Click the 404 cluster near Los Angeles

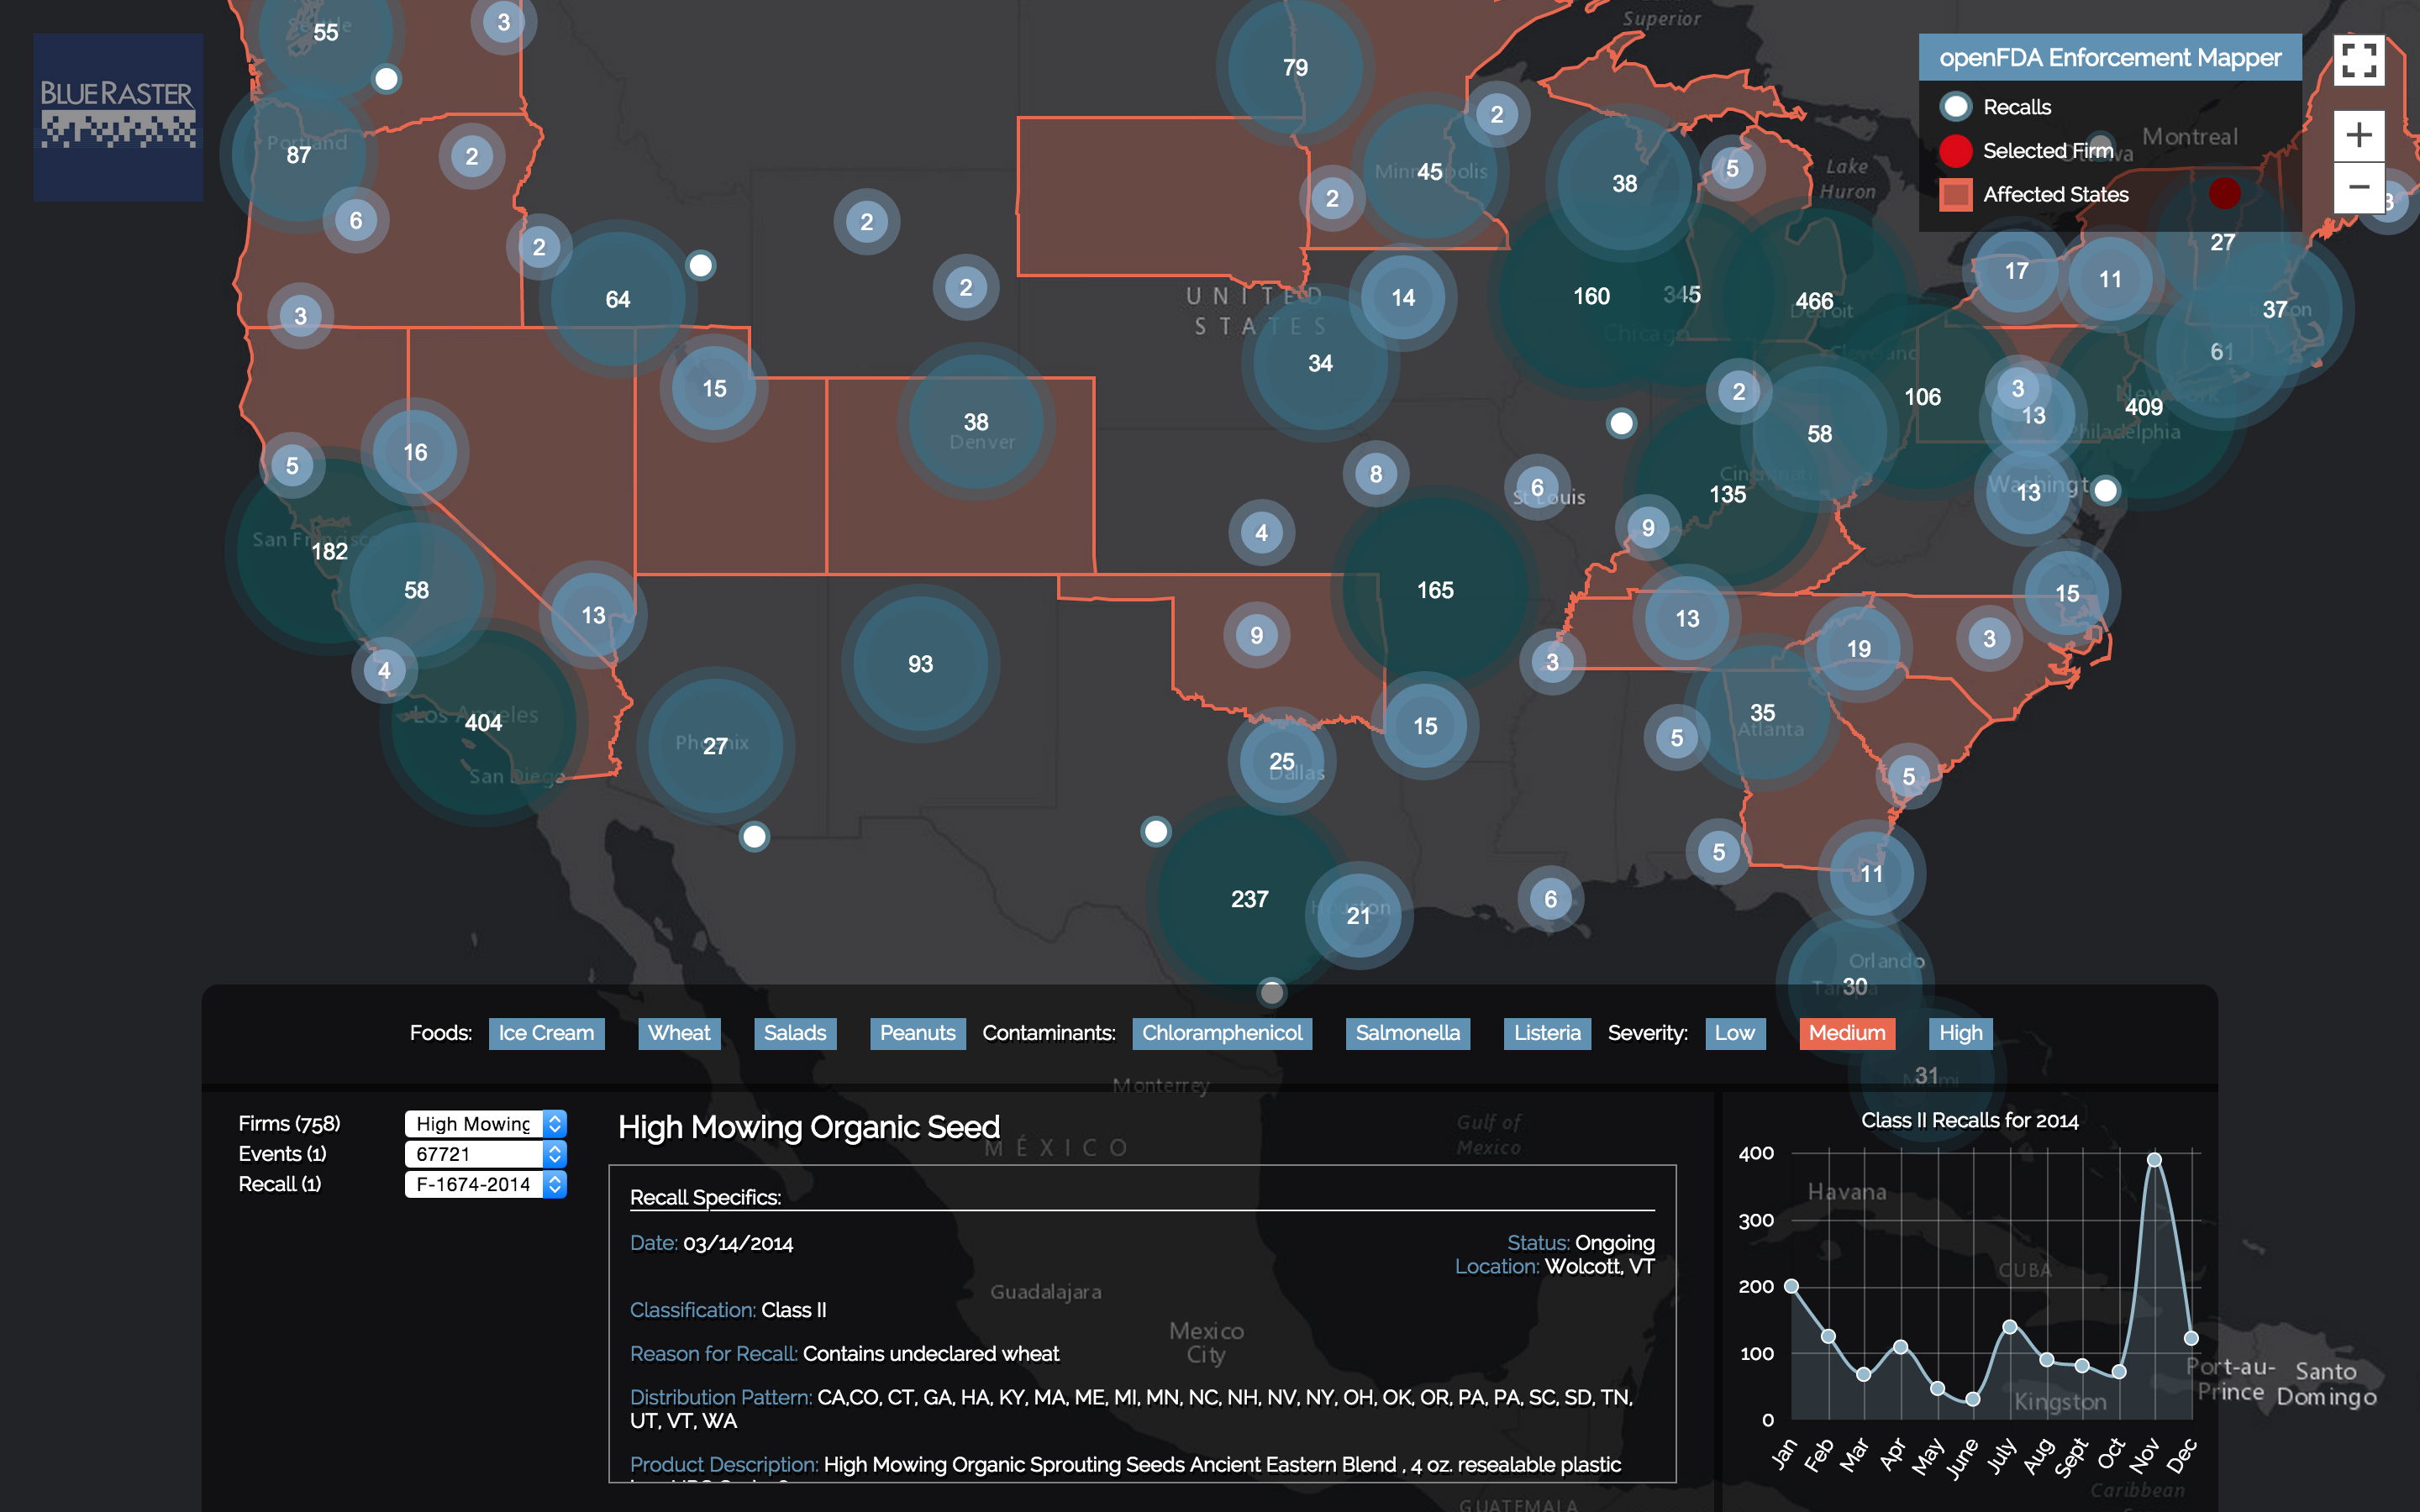483,722
